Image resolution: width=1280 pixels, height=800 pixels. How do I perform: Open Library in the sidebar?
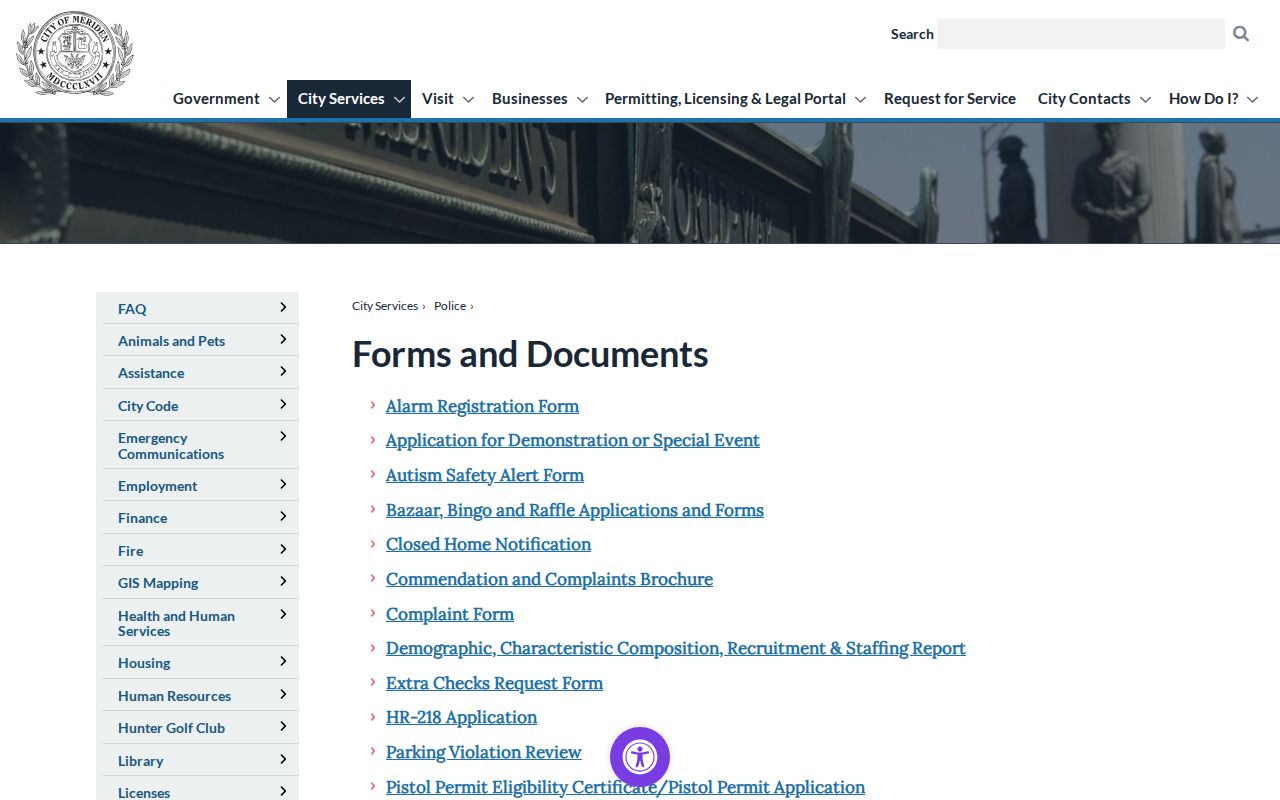[140, 761]
